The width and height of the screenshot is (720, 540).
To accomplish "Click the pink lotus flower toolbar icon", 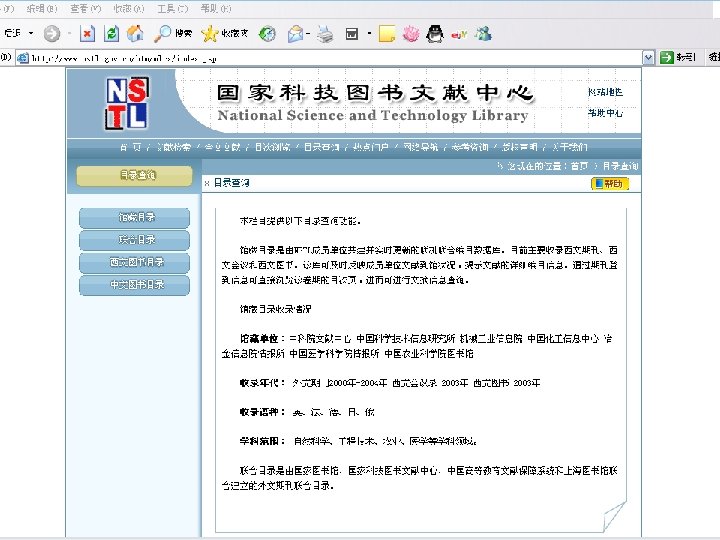I will click(411, 34).
